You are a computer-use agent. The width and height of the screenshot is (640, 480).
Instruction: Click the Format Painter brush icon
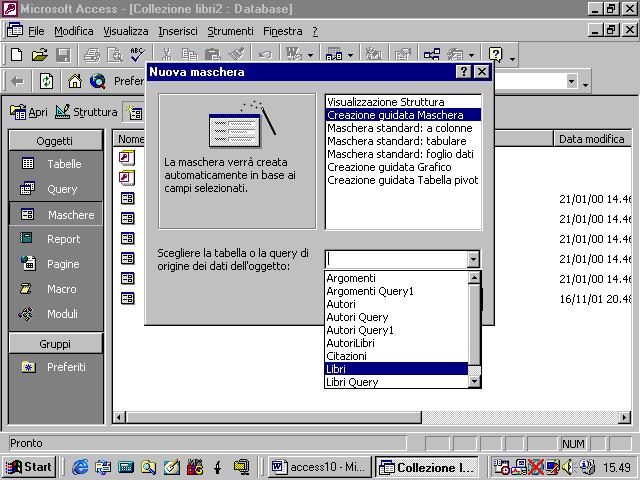[x=236, y=54]
